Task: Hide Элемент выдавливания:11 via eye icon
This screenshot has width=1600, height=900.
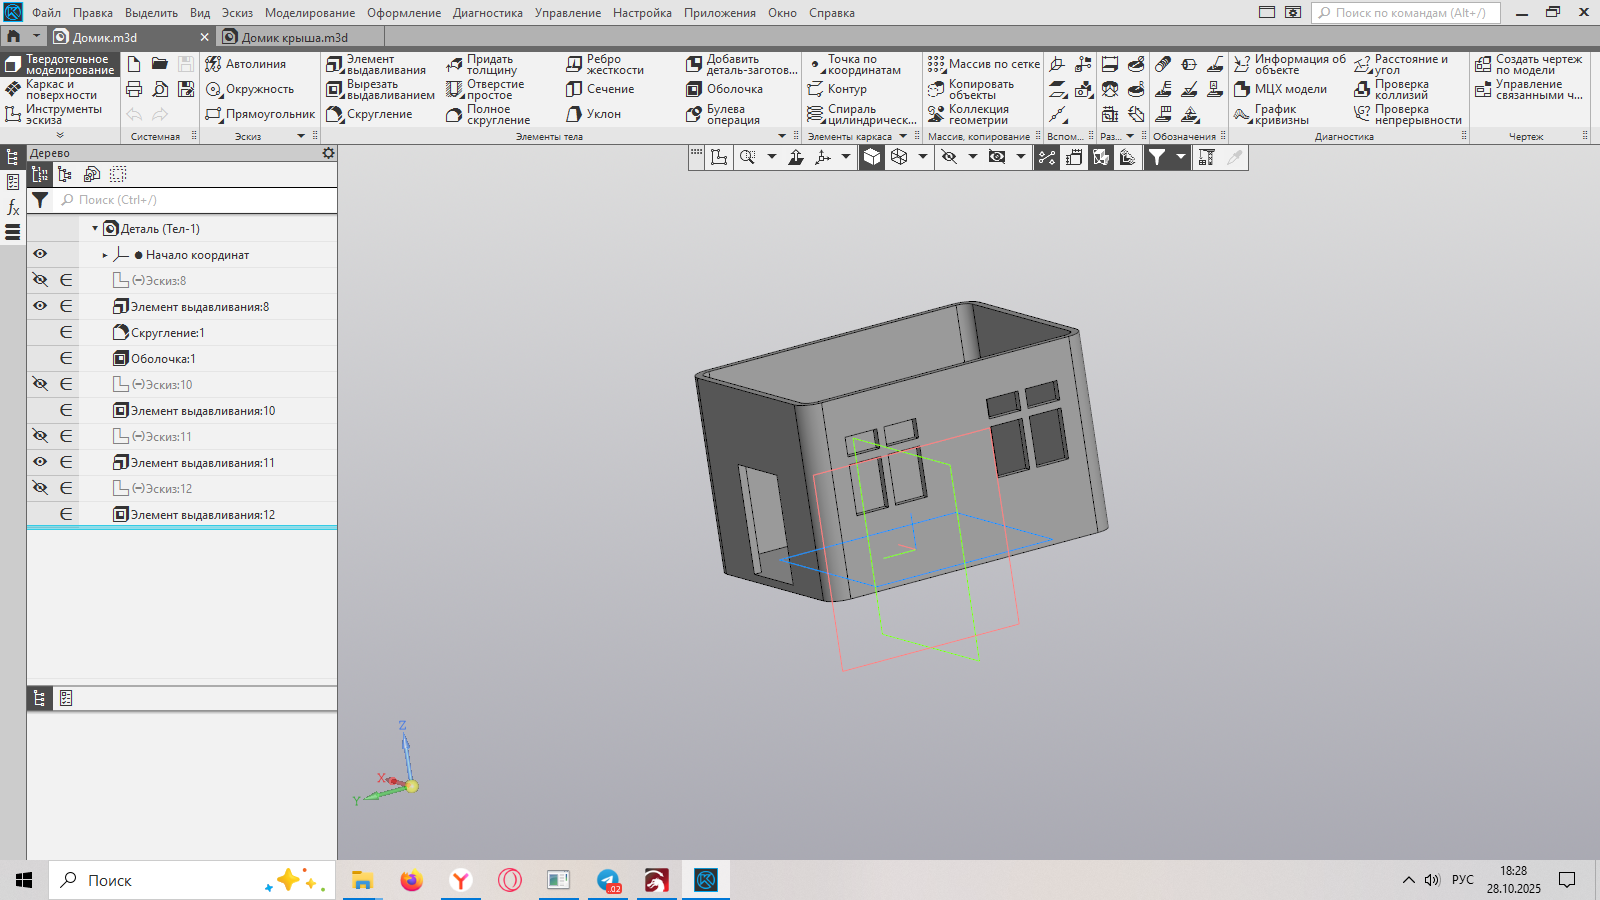Action: click(x=40, y=462)
